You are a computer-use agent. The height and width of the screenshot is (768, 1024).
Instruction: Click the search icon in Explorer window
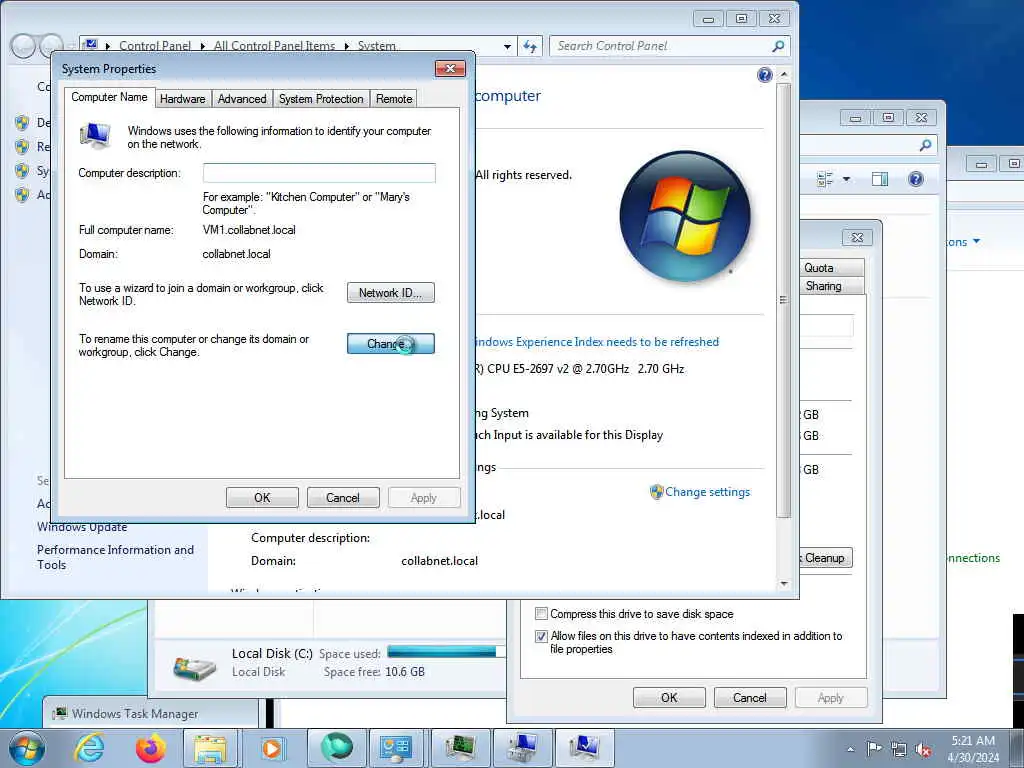pos(925,145)
